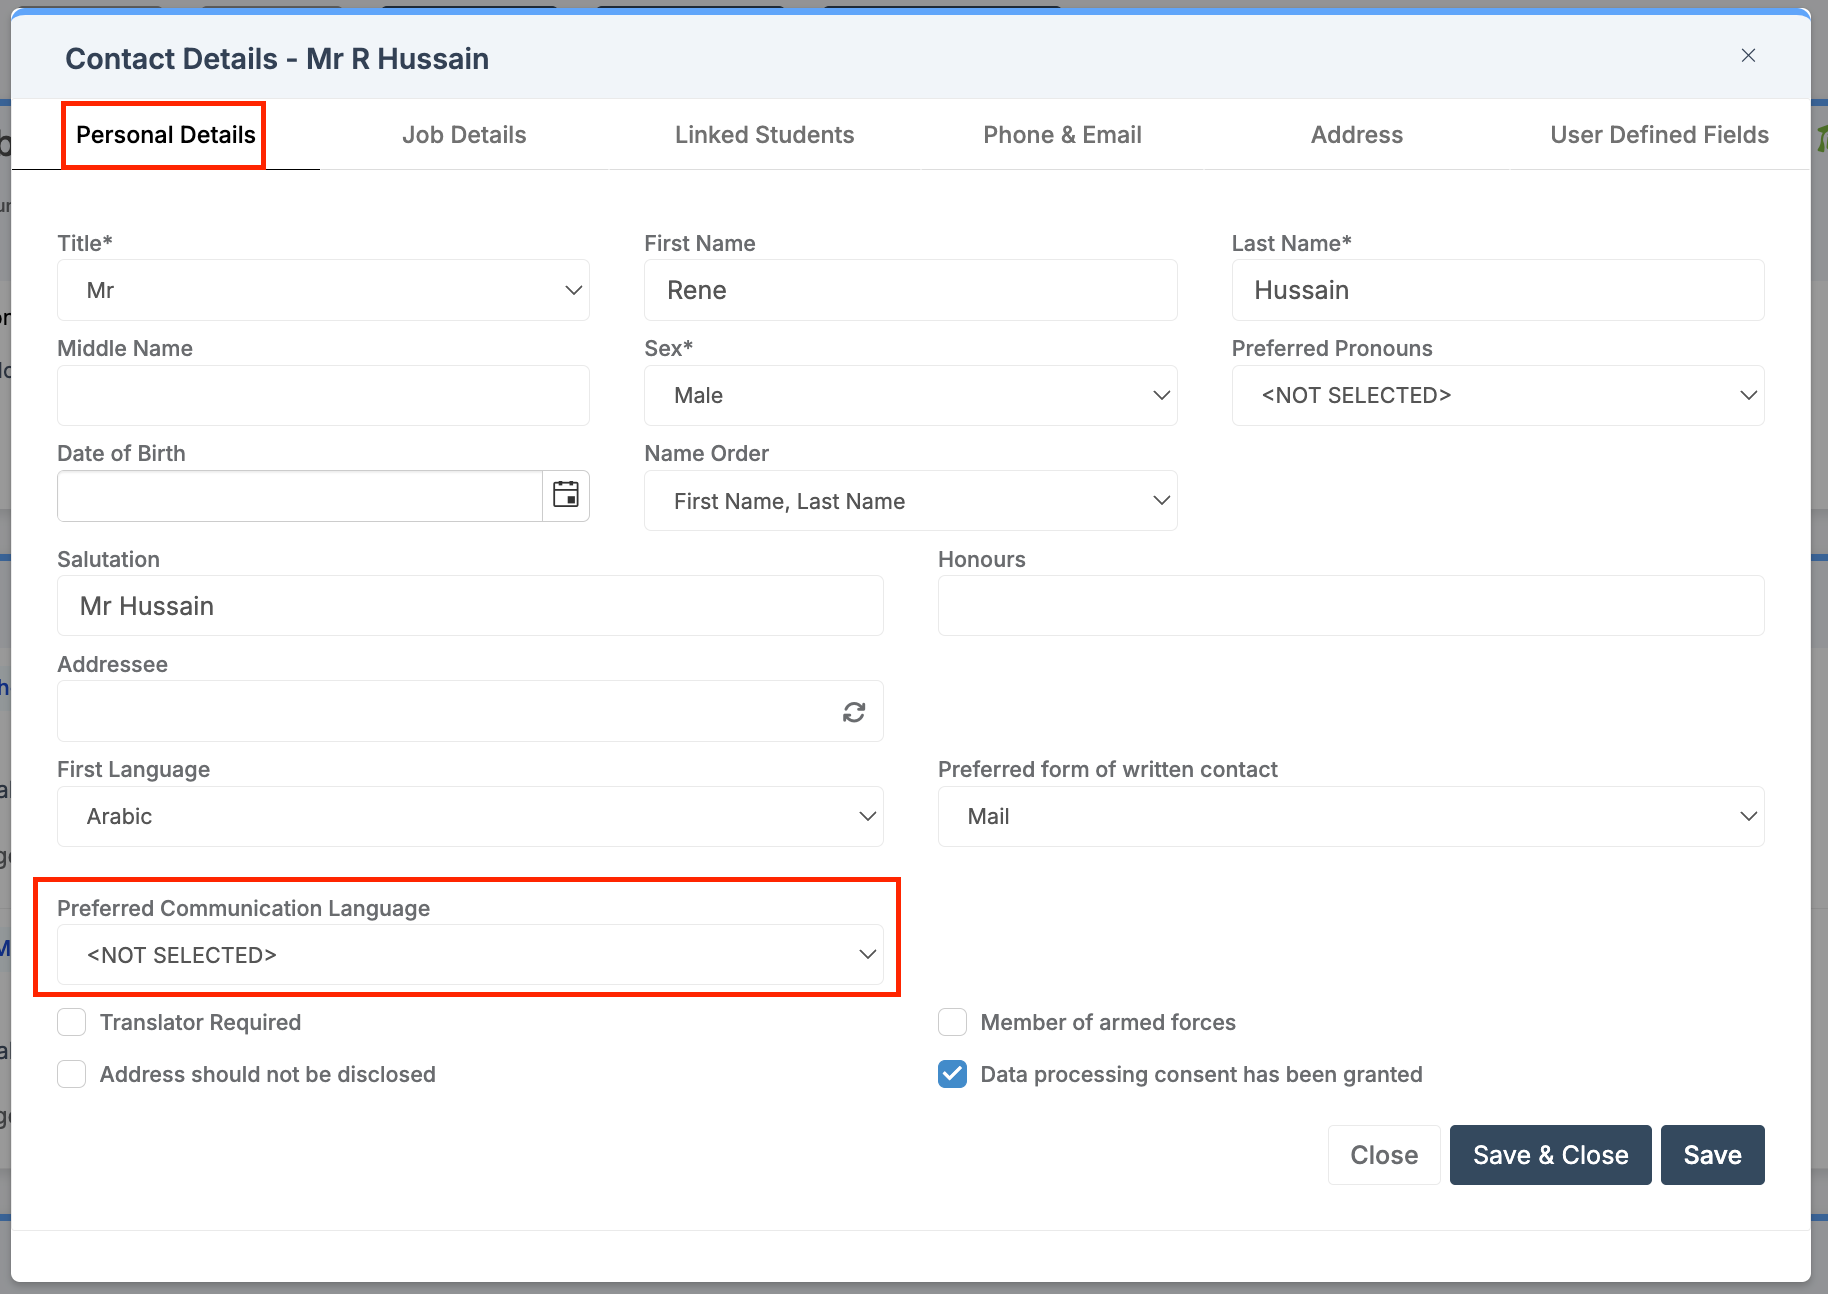Enable the Translator Required checkbox
The height and width of the screenshot is (1294, 1828).
(72, 1022)
